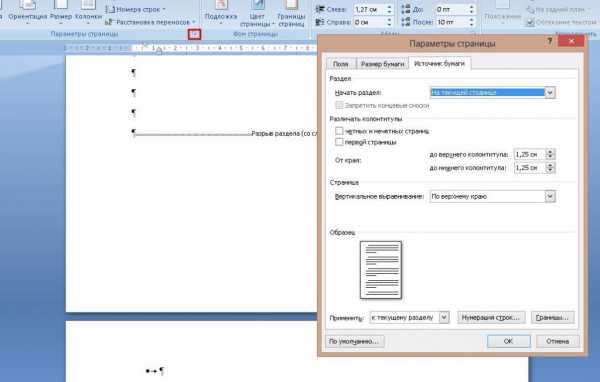
Task: Expand the Применить к текущему разделу dropdown
Action: pyautogui.click(x=444, y=317)
